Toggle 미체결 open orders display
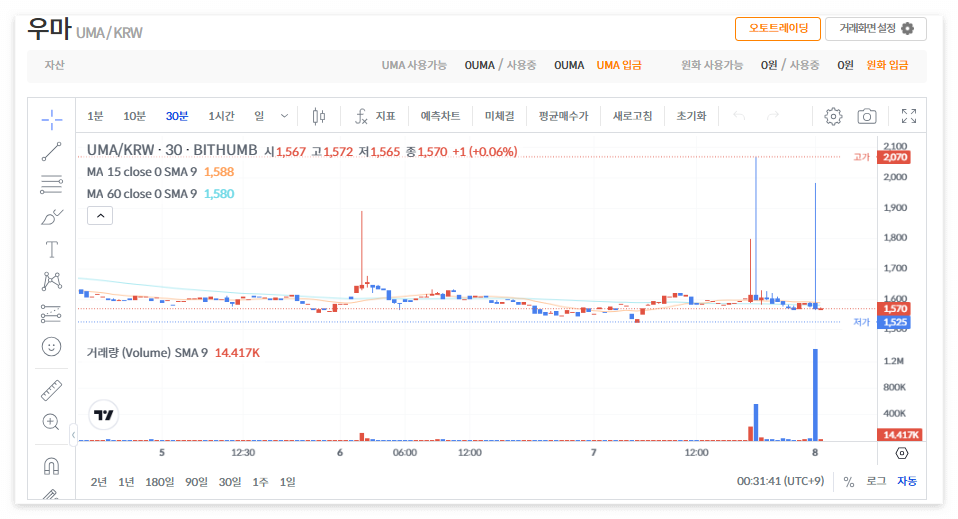The image size is (958, 519). tap(500, 116)
